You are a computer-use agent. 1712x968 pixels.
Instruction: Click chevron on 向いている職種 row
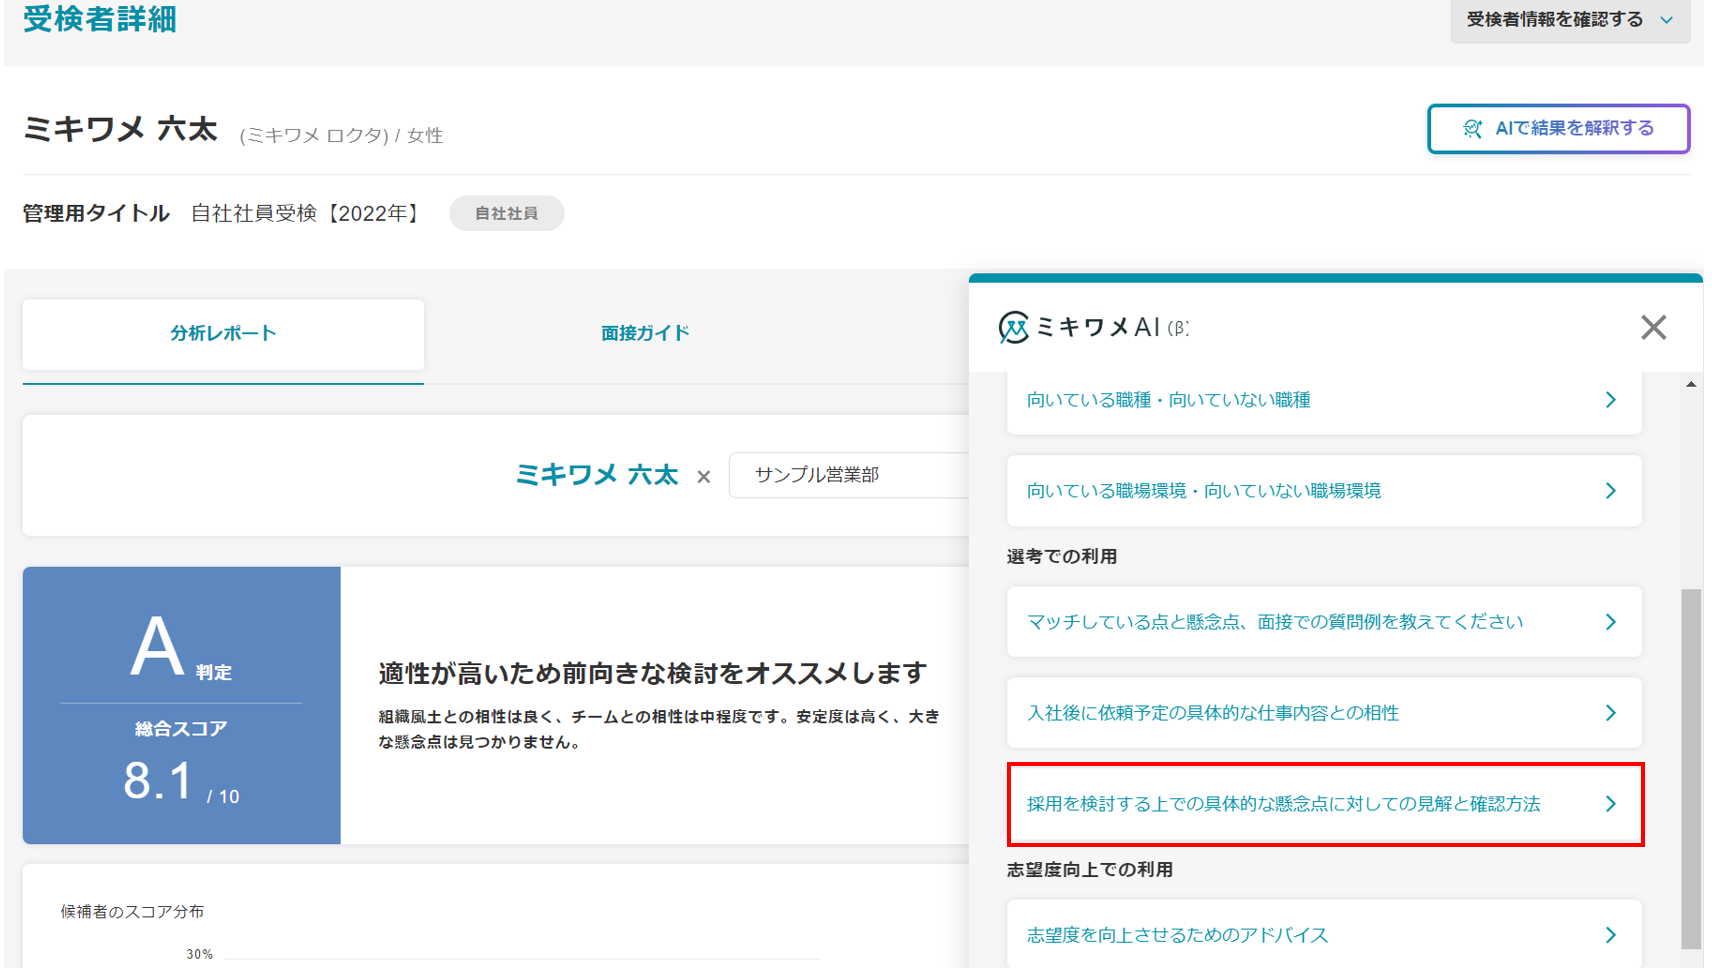pyautogui.click(x=1610, y=400)
